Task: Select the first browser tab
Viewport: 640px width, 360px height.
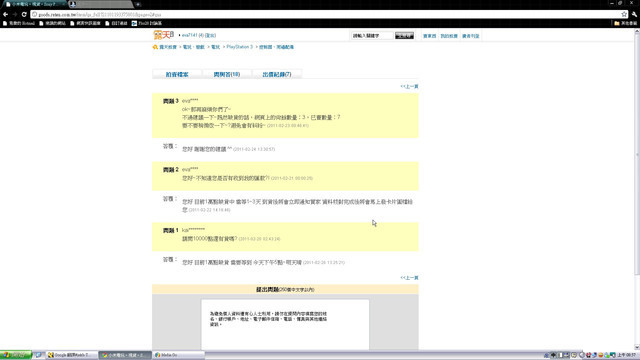Action: pos(35,4)
